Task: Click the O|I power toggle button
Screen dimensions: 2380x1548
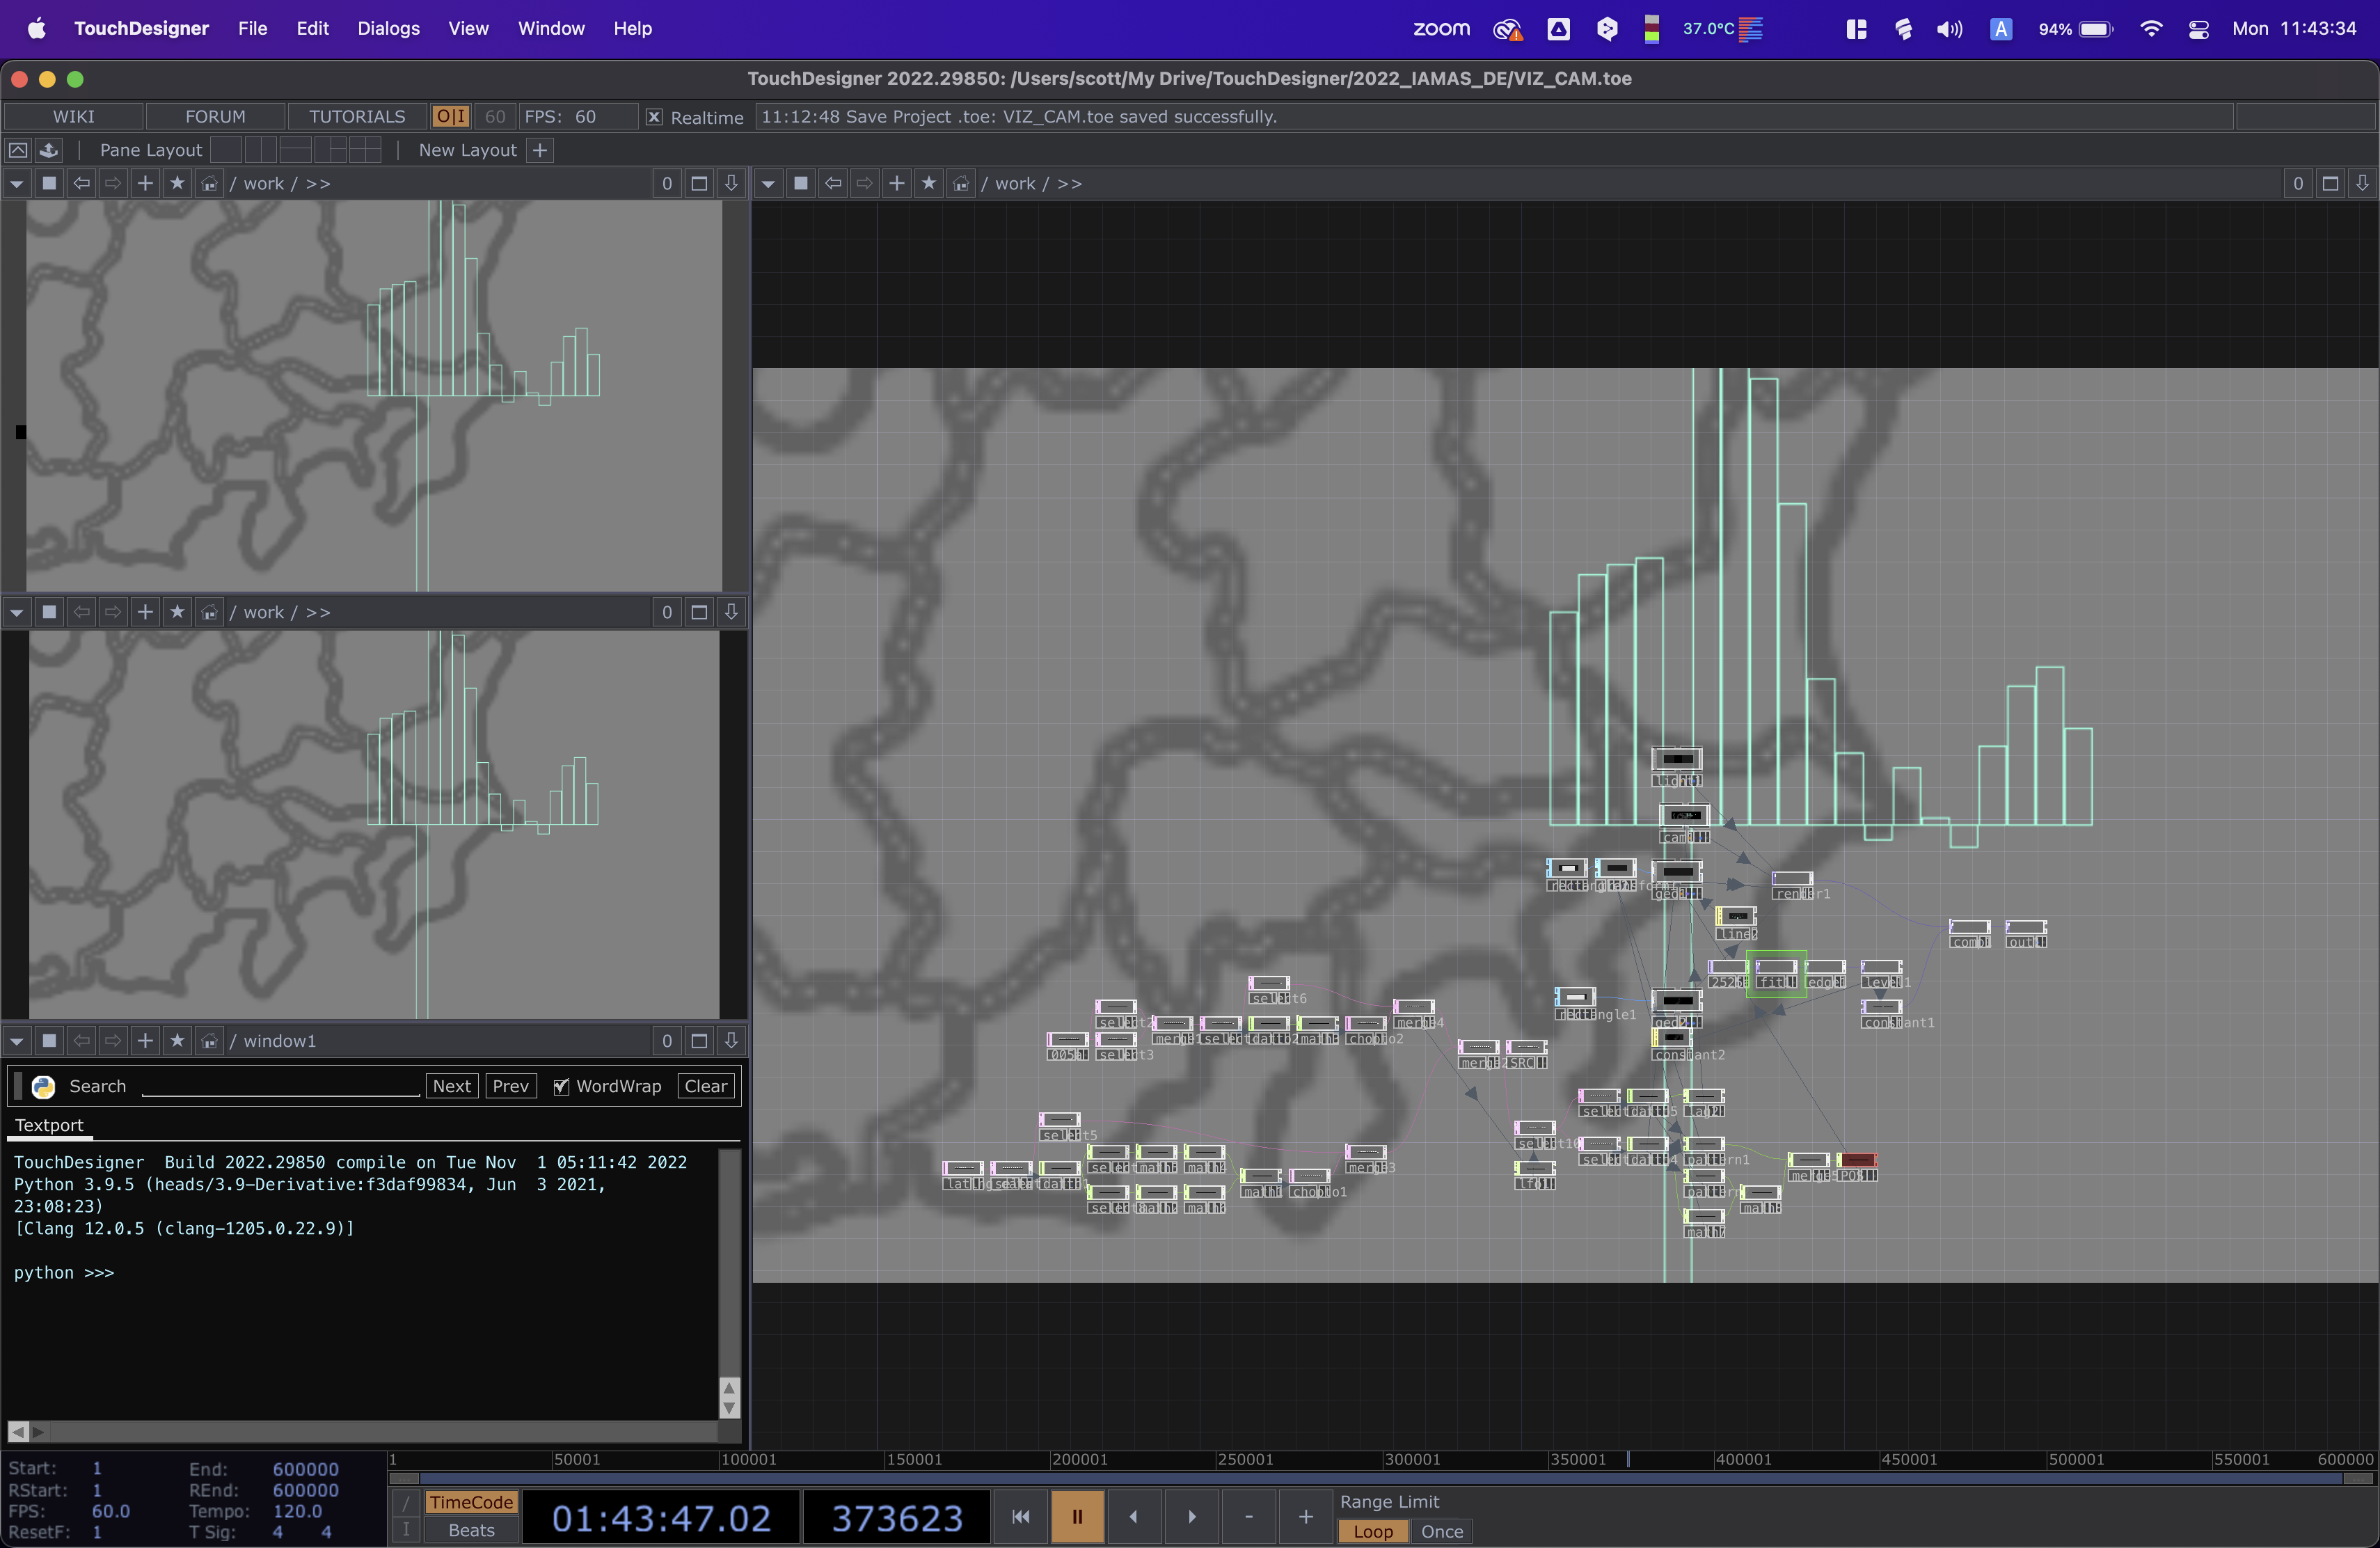Action: point(450,116)
